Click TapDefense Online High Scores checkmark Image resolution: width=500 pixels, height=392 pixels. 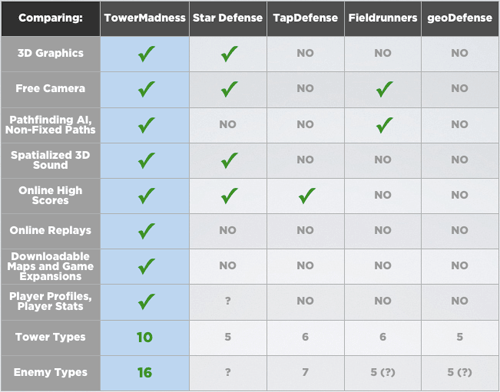coord(307,195)
